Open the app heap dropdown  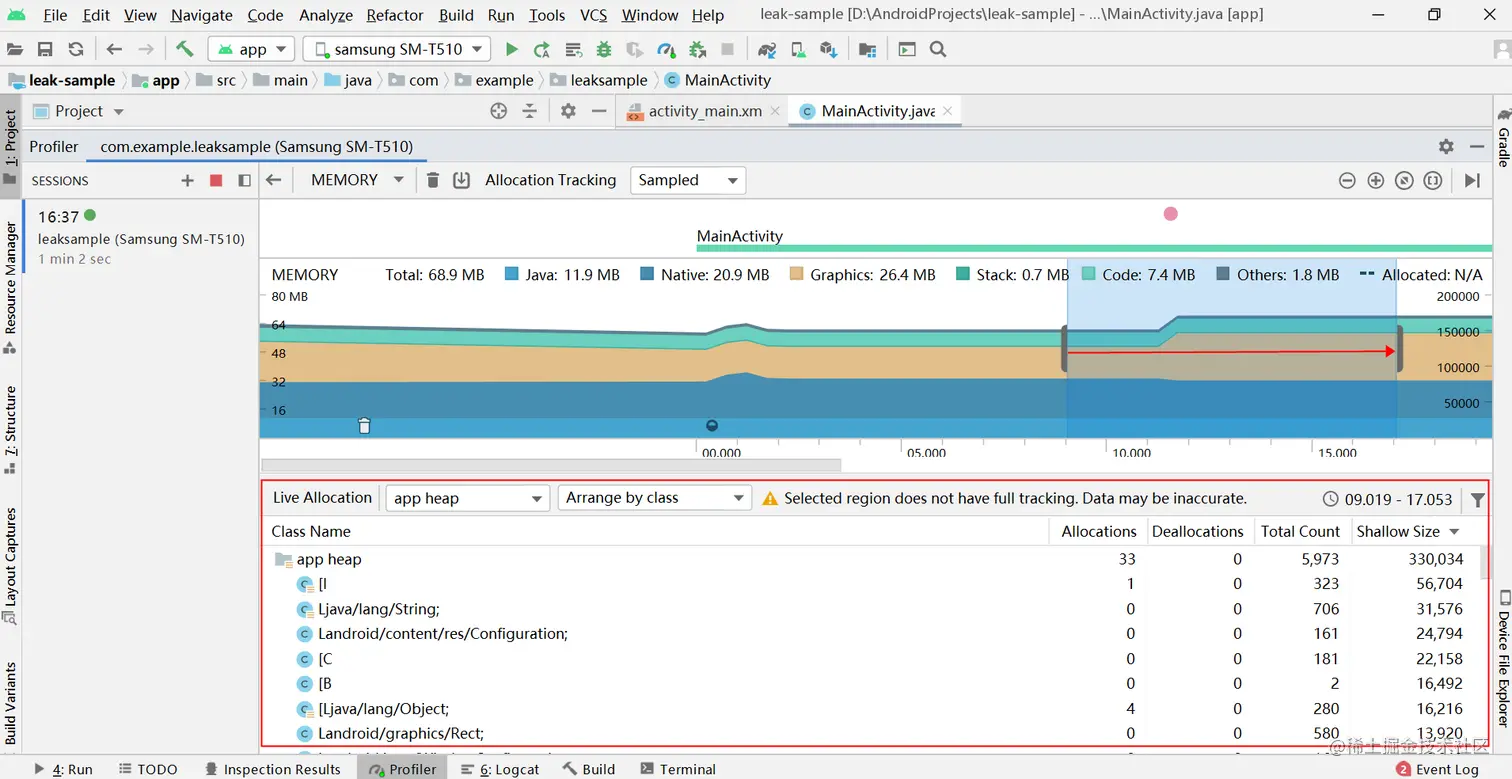click(467, 498)
